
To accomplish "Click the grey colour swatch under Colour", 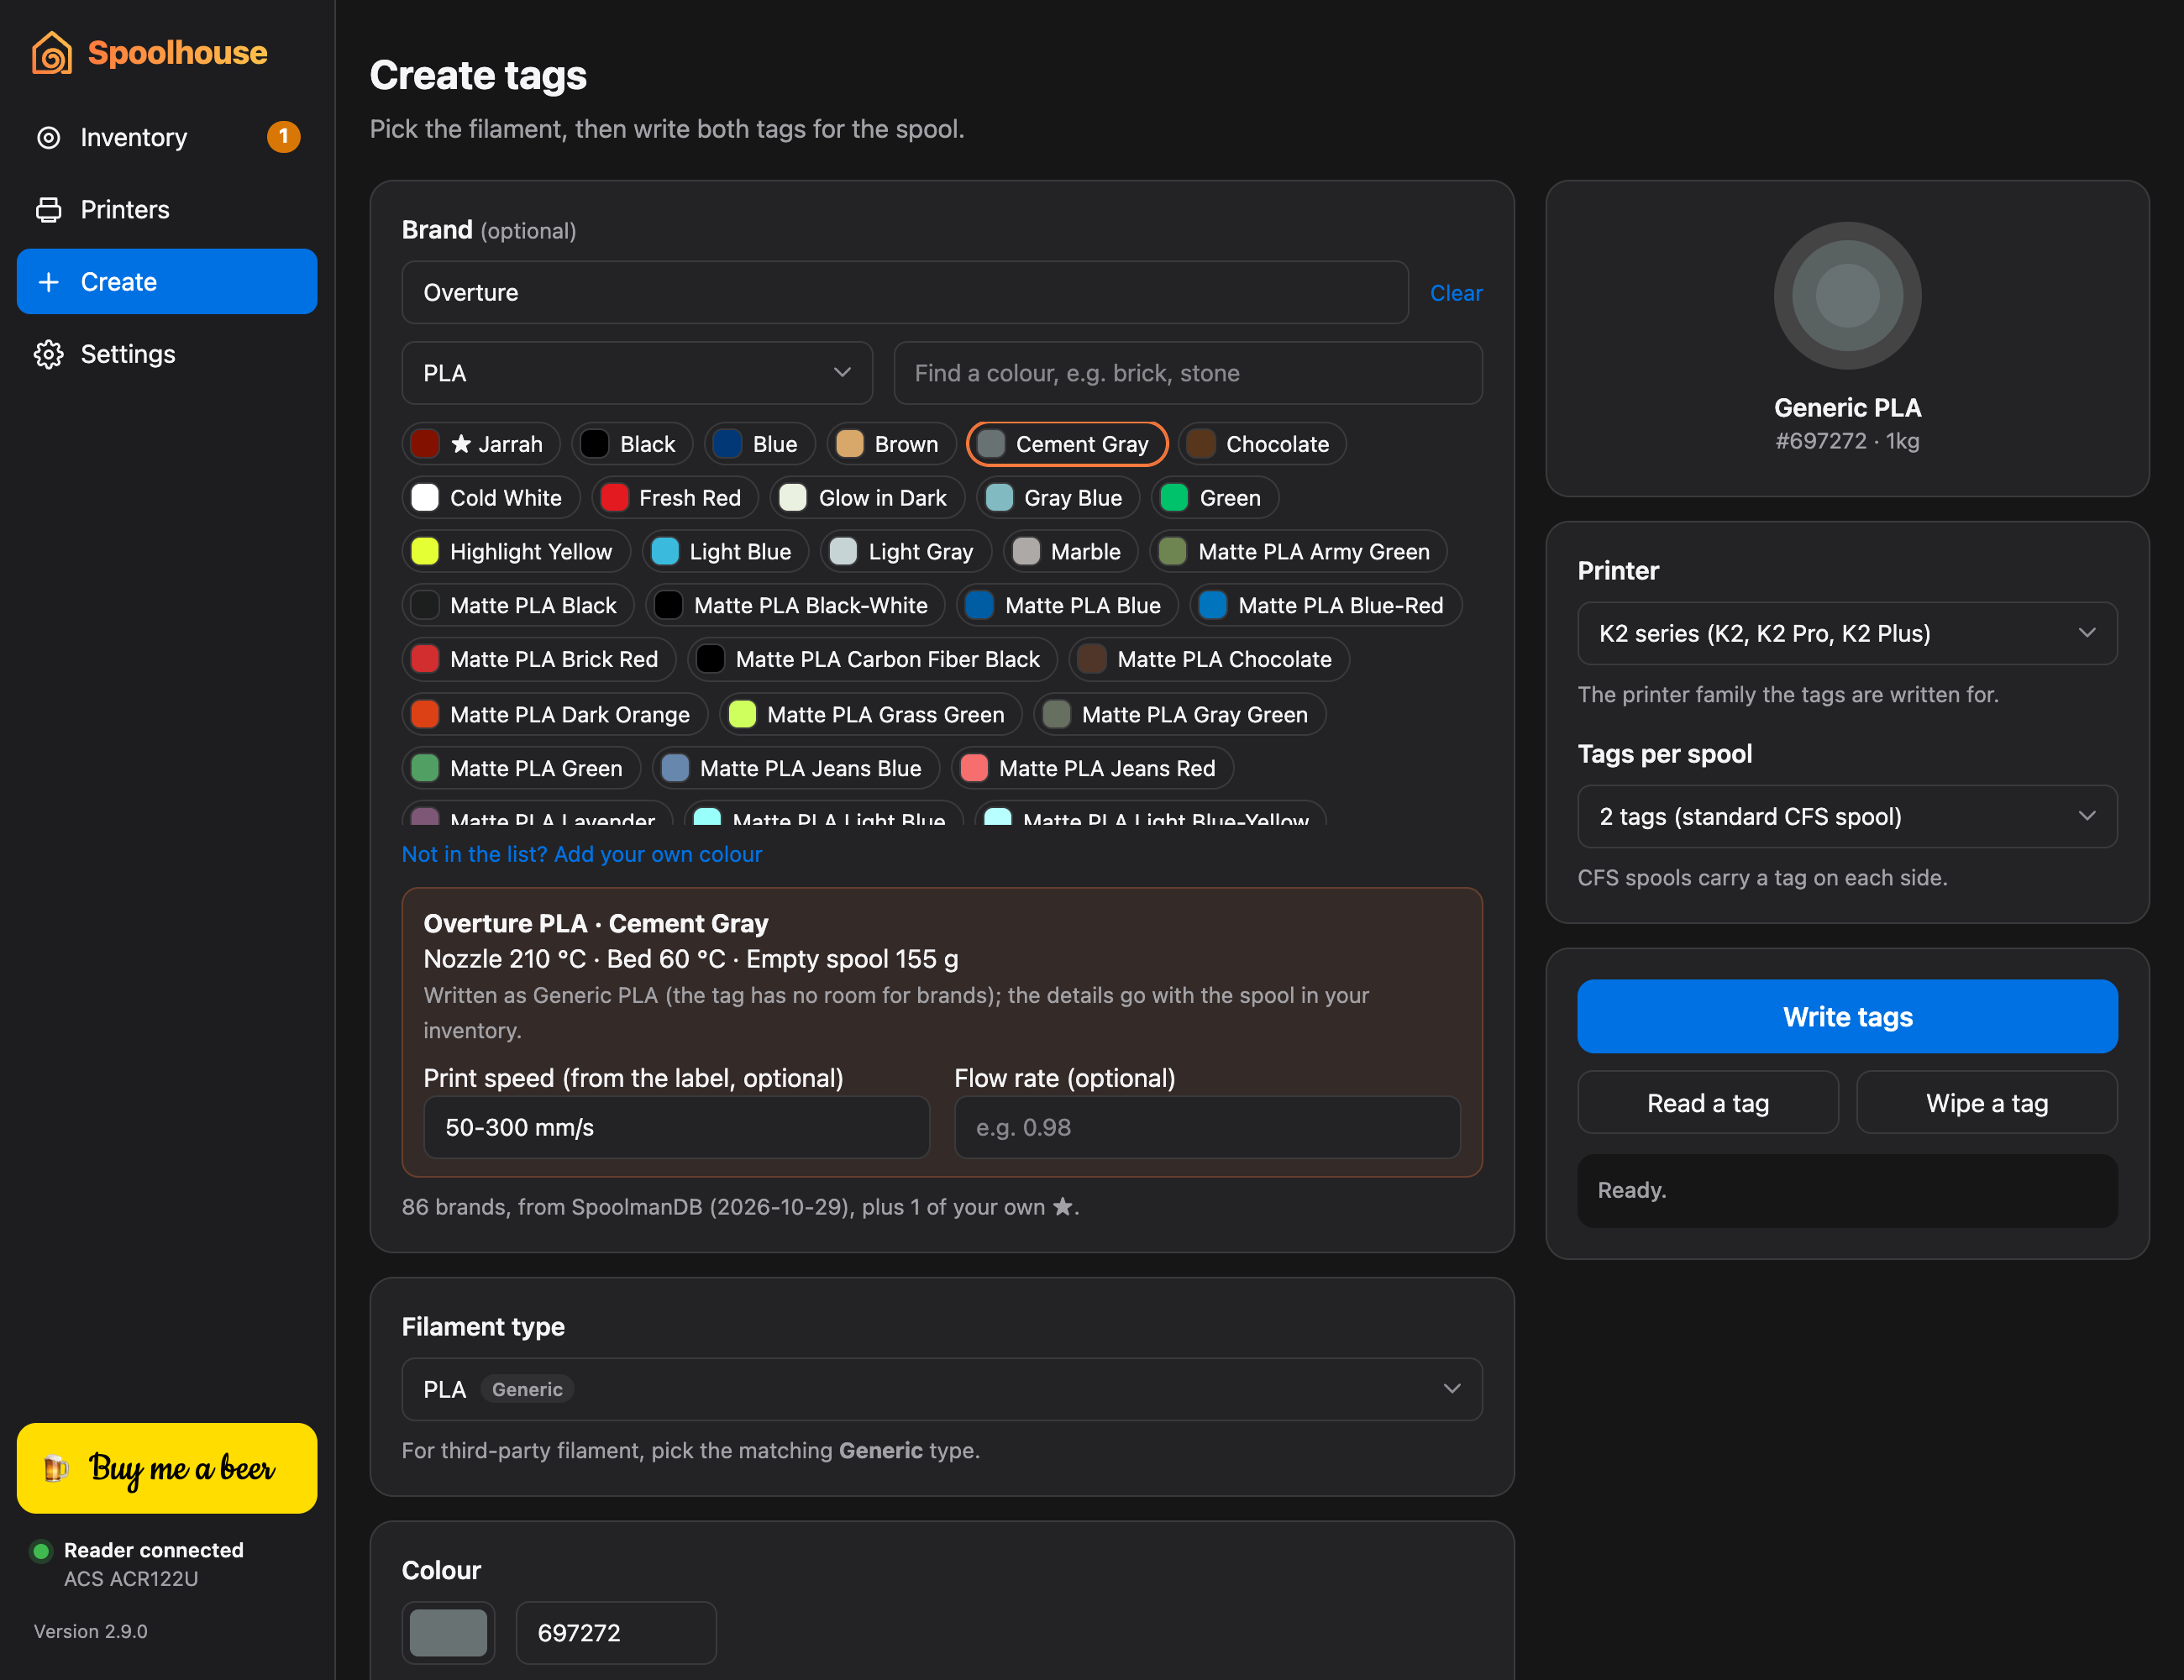I will tap(448, 1633).
